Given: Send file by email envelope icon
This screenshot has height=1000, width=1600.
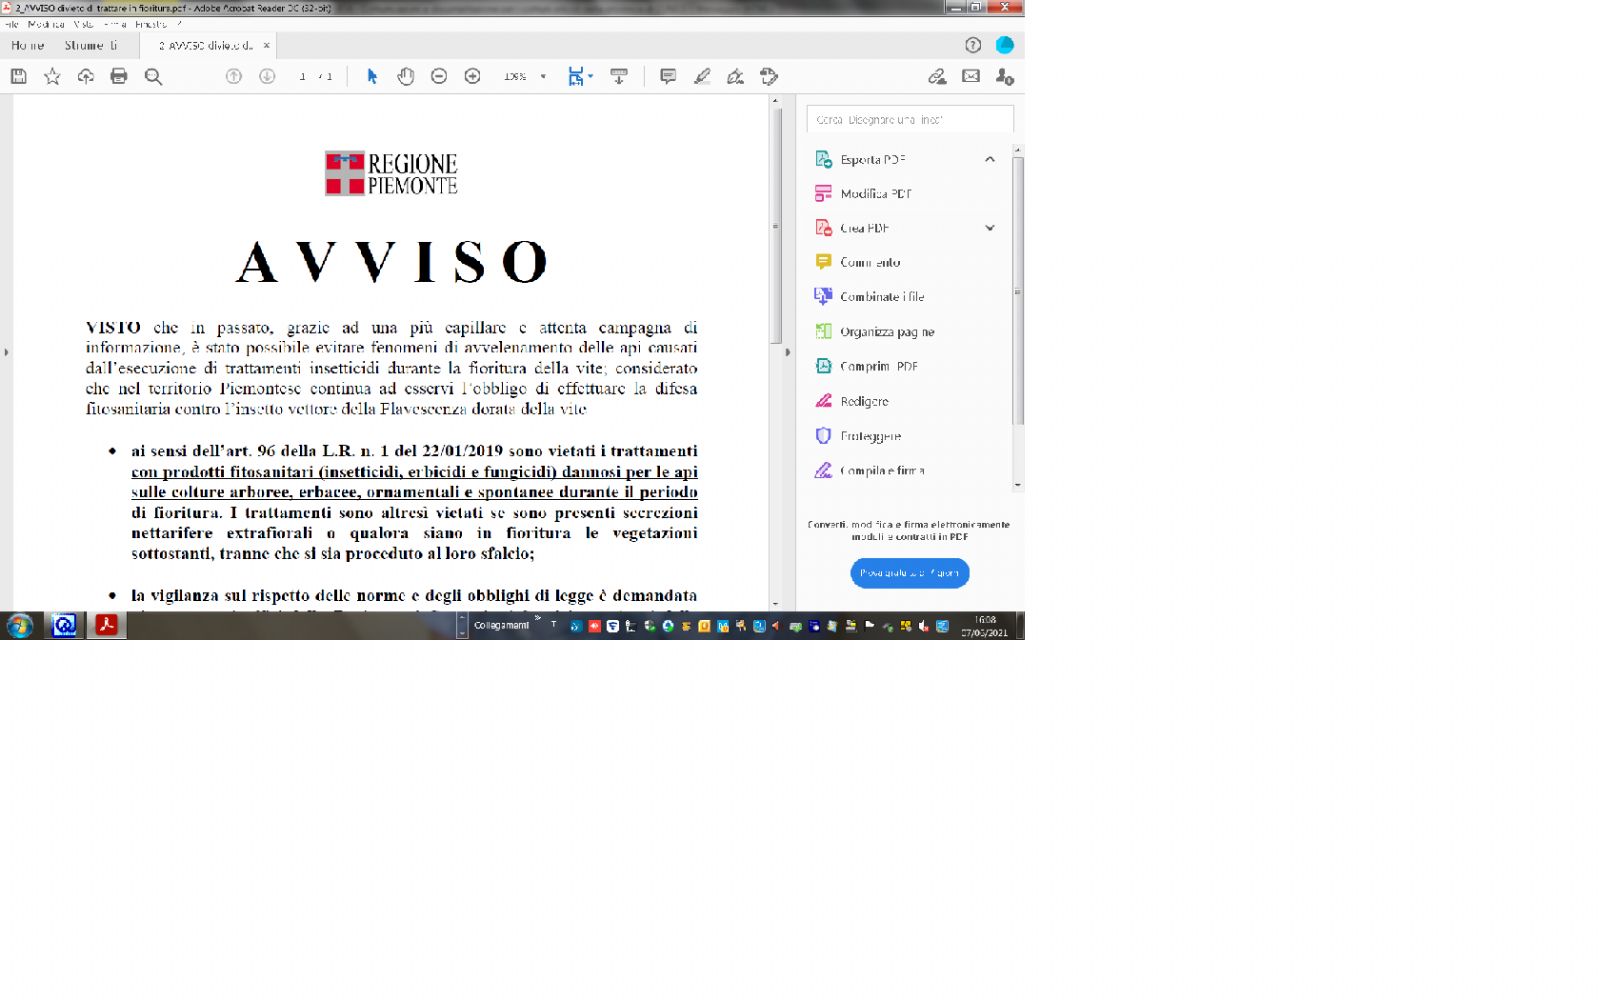Looking at the screenshot, I should (971, 77).
